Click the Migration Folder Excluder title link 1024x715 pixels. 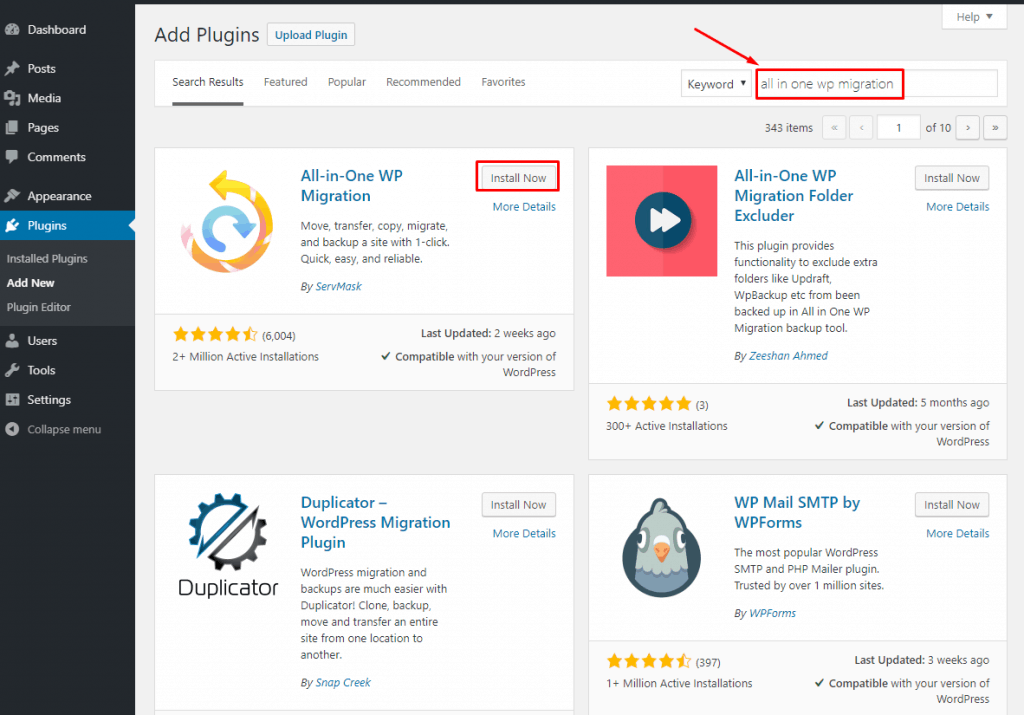pyautogui.click(x=793, y=196)
